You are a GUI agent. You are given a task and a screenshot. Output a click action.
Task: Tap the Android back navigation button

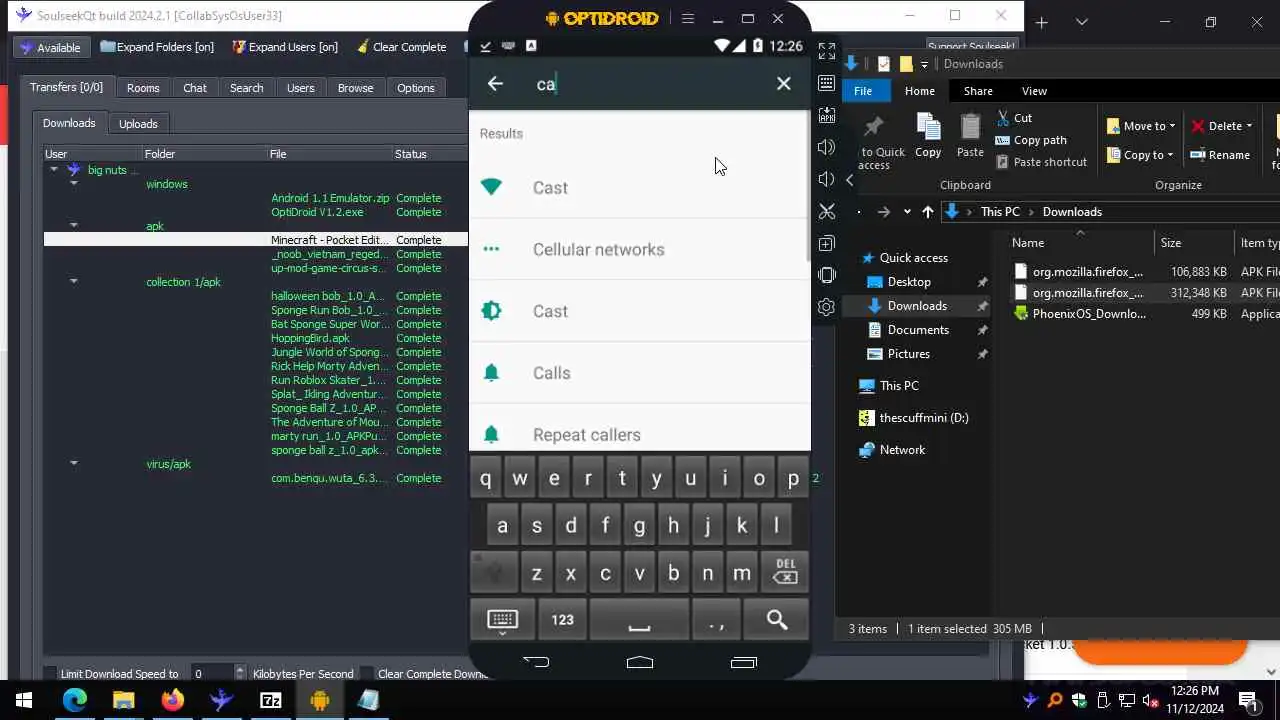536,662
